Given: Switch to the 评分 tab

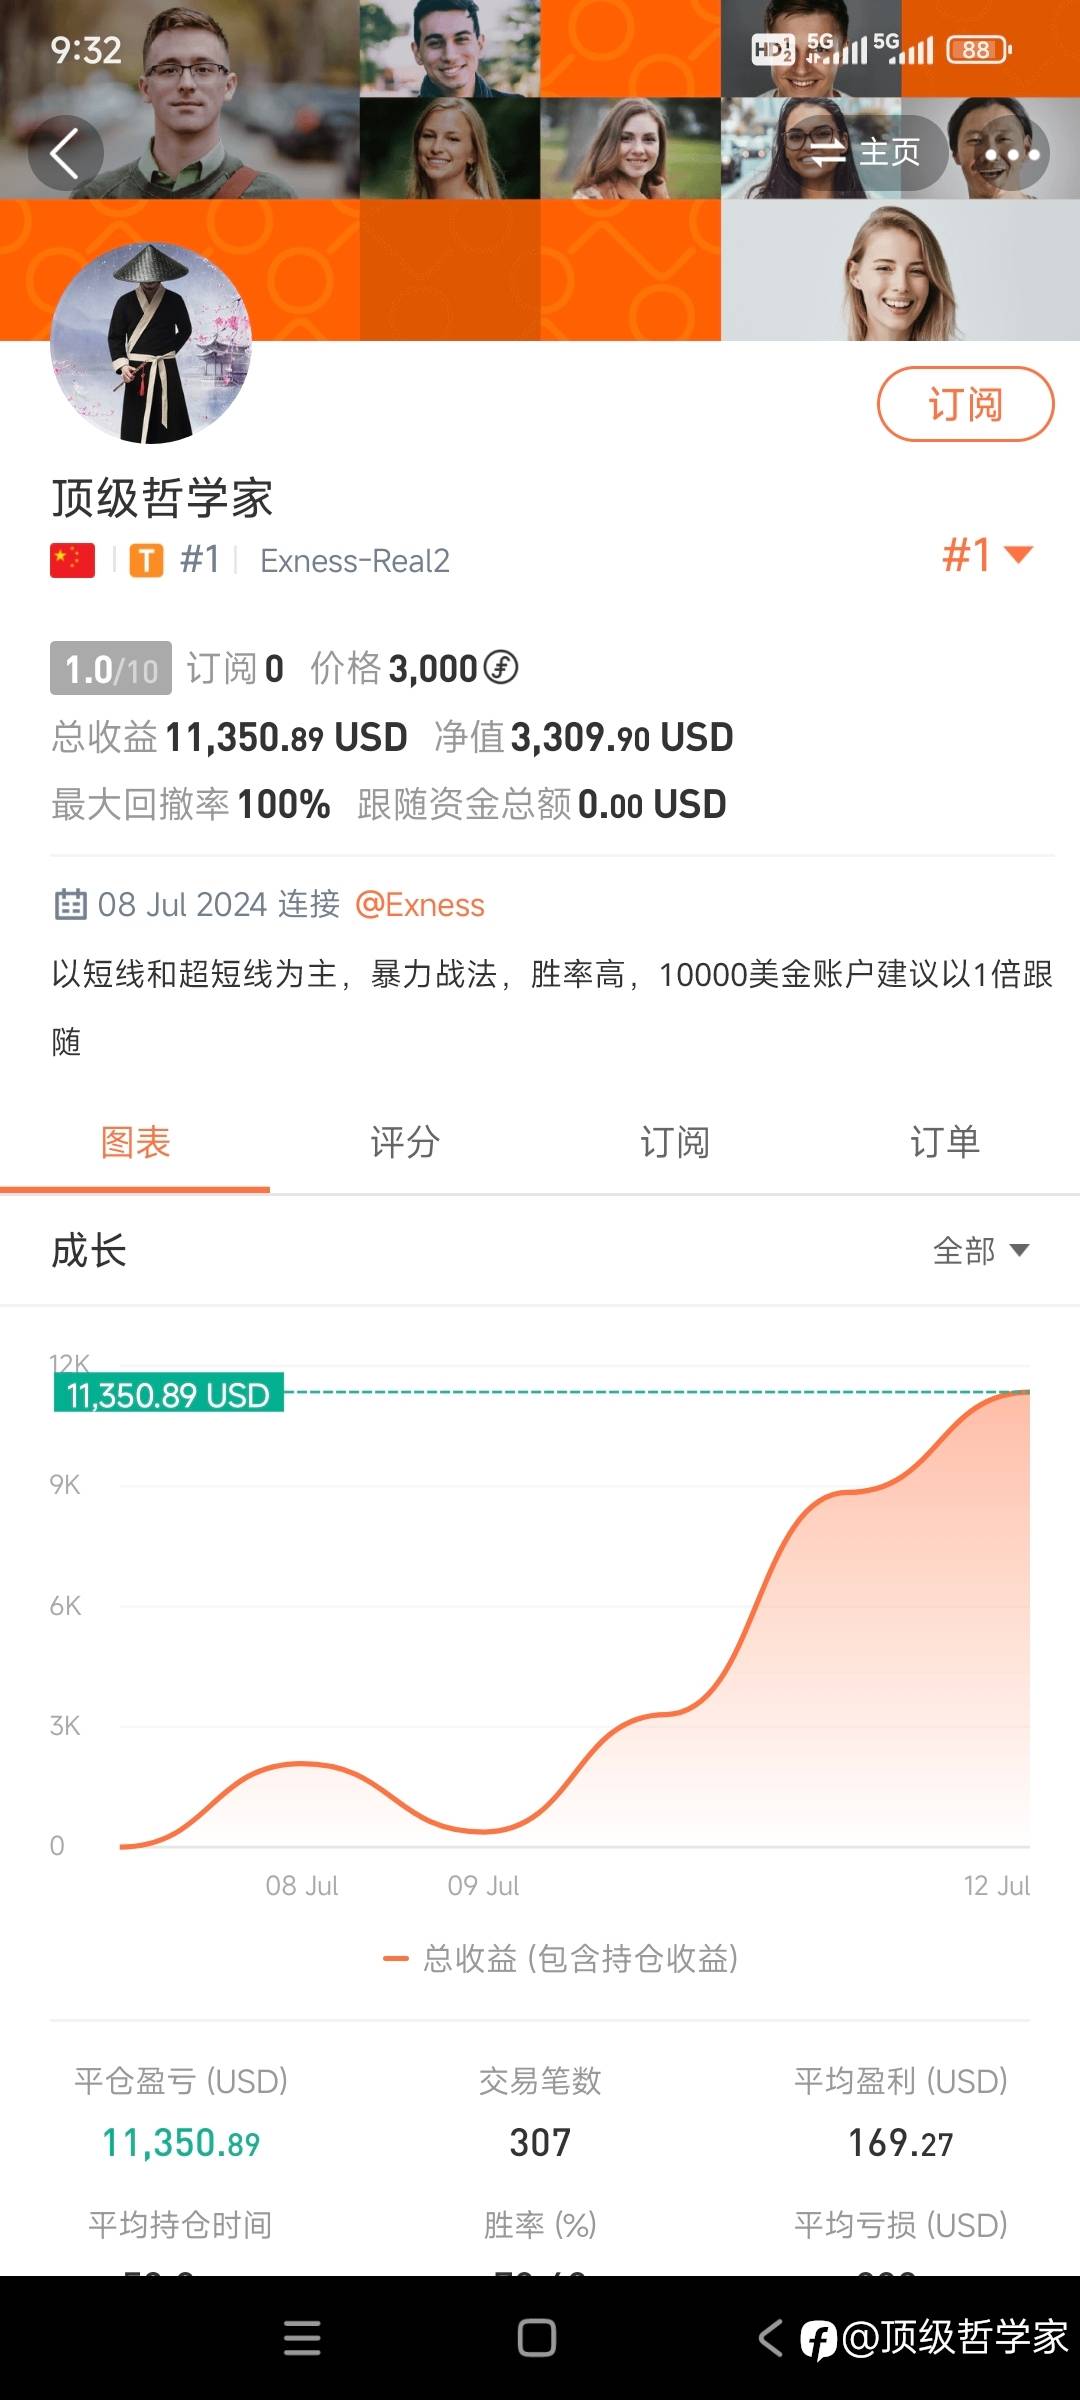Looking at the screenshot, I should pos(405,1142).
